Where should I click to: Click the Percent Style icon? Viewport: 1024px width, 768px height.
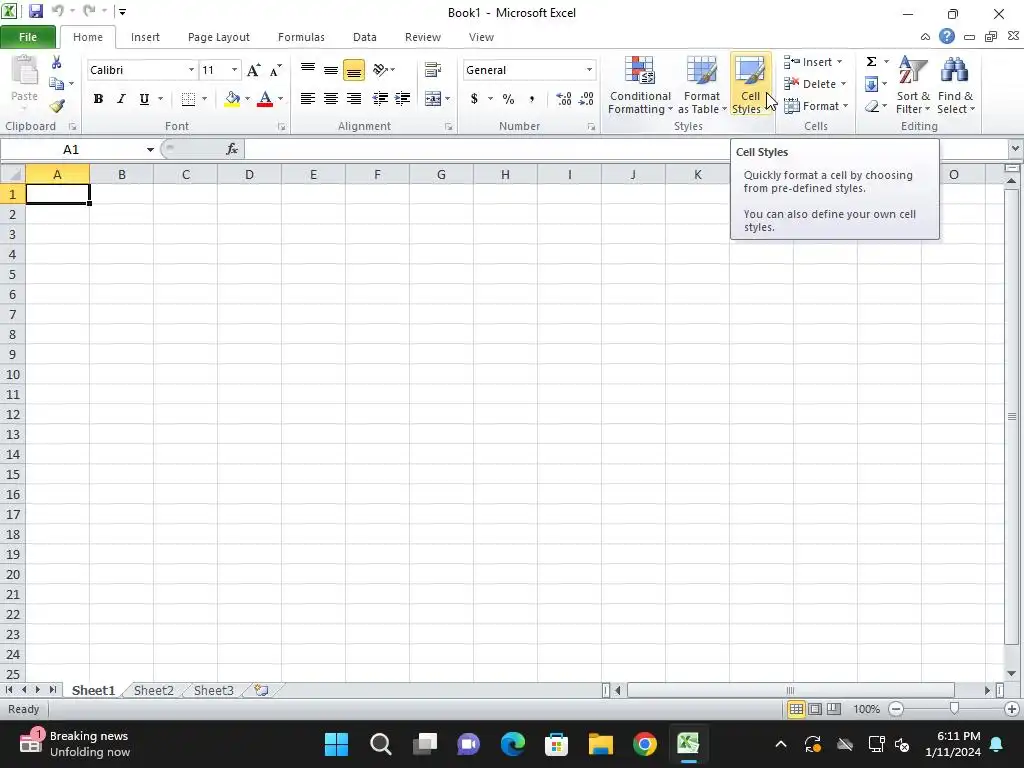(x=508, y=99)
